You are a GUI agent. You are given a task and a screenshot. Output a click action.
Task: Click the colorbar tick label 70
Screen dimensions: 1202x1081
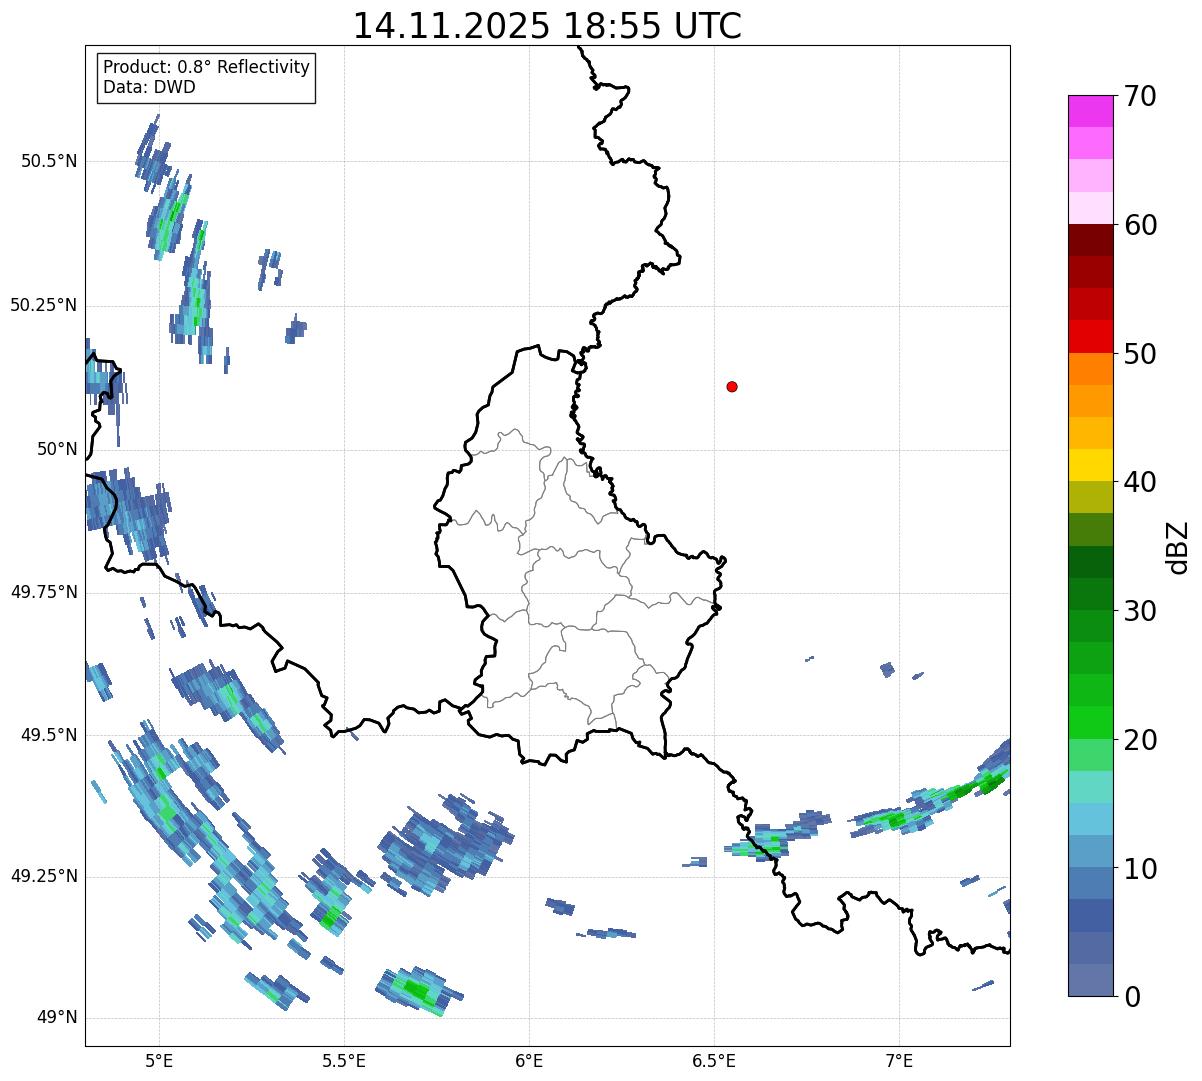tap(1140, 96)
